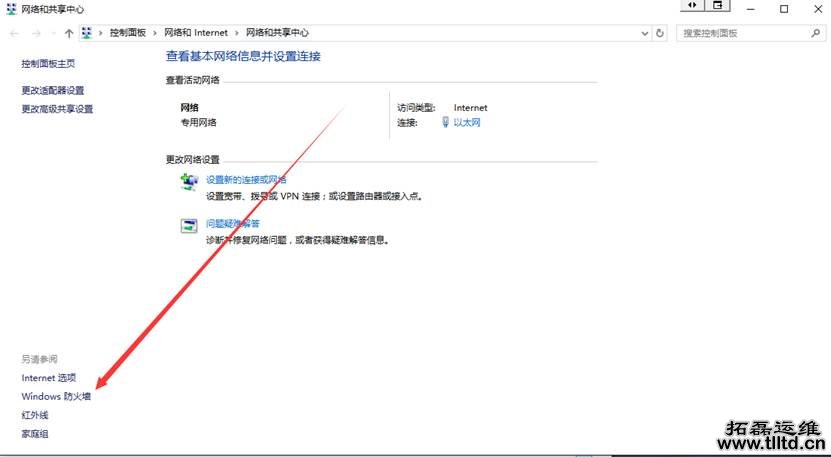Click the window snapshot icon in title bar
This screenshot has height=457, width=831.
click(718, 5)
